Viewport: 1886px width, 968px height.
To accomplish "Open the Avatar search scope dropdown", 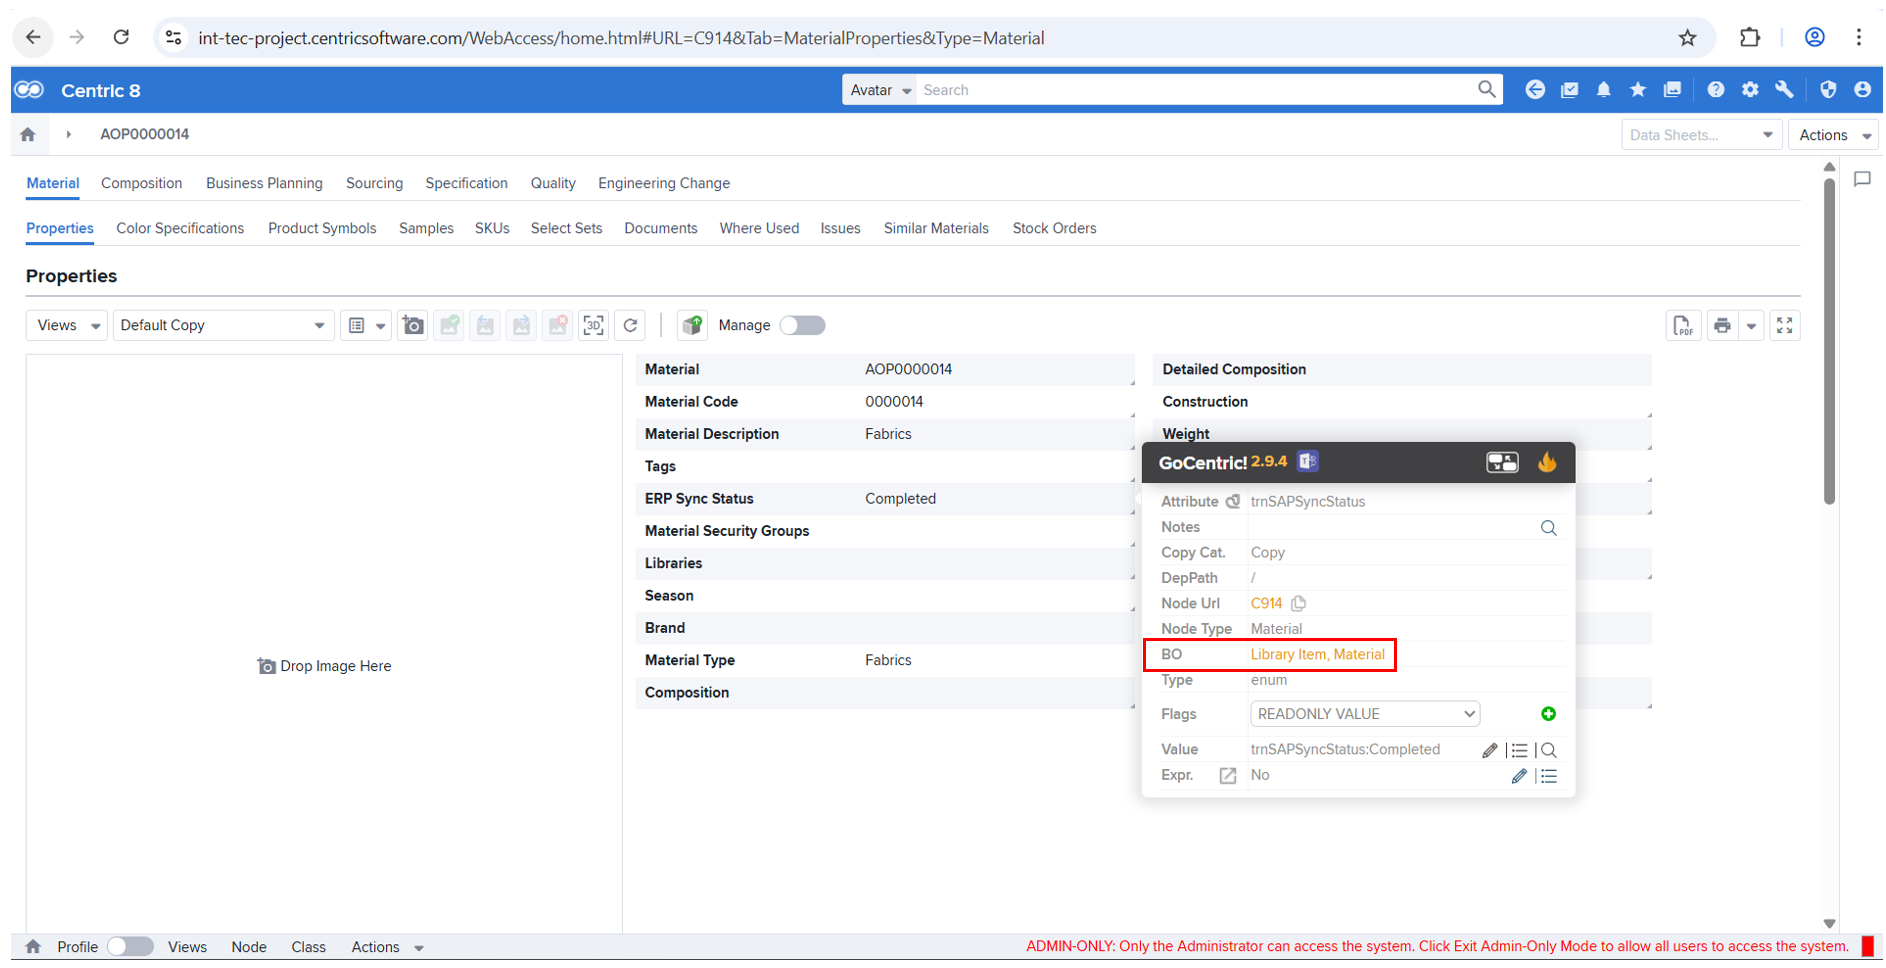I will tap(879, 90).
